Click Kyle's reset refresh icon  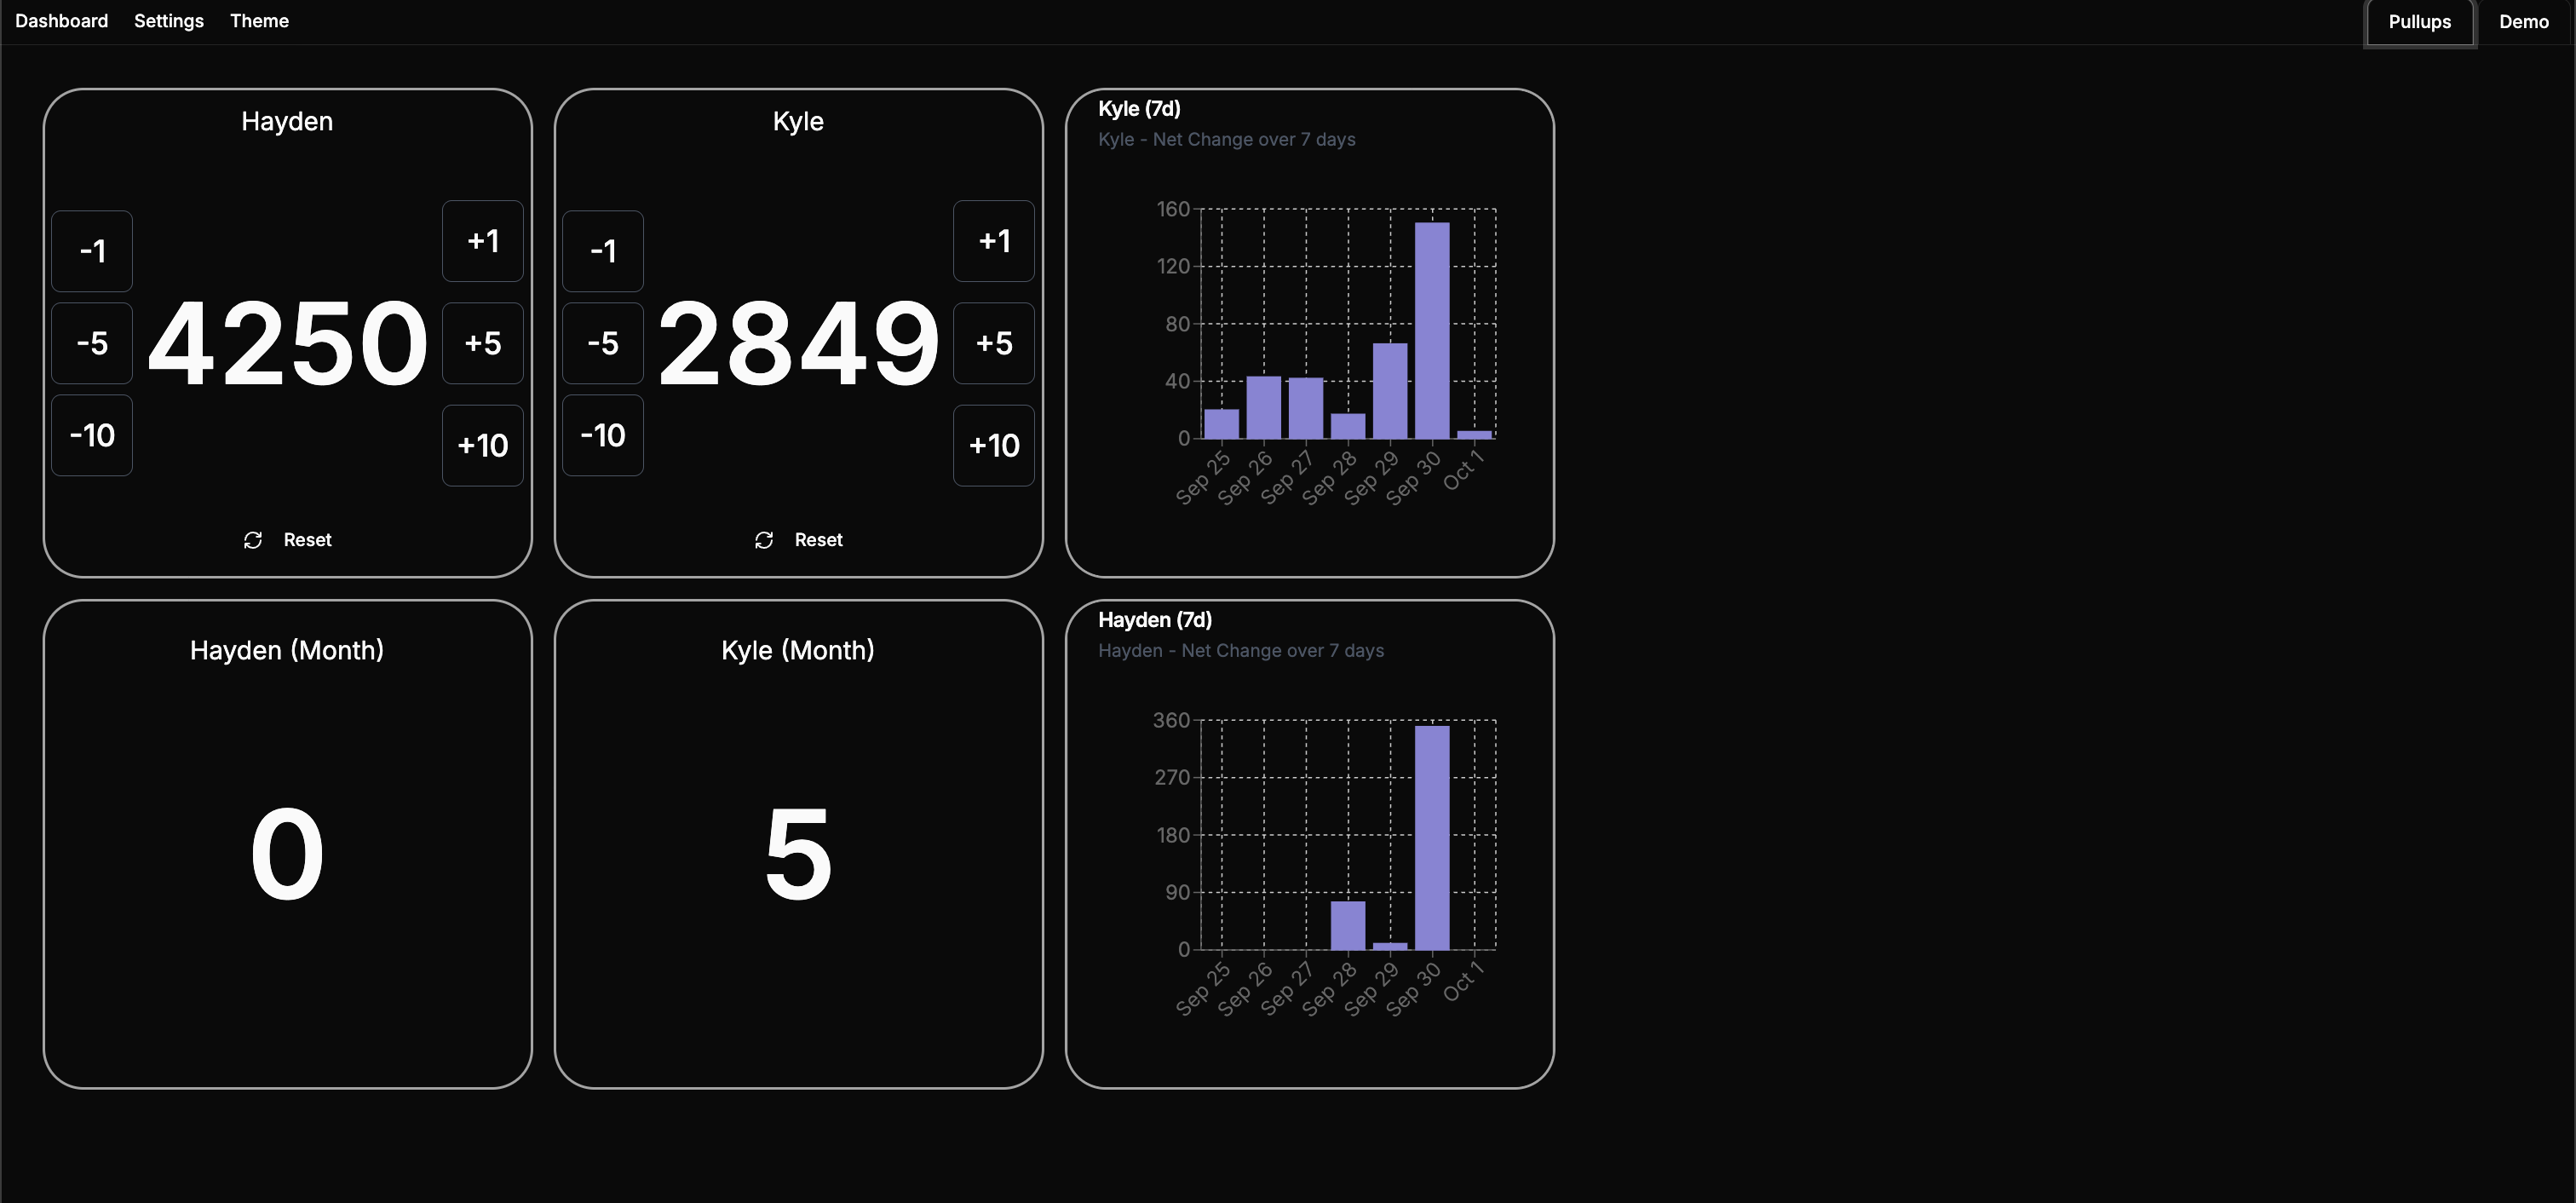(x=764, y=540)
